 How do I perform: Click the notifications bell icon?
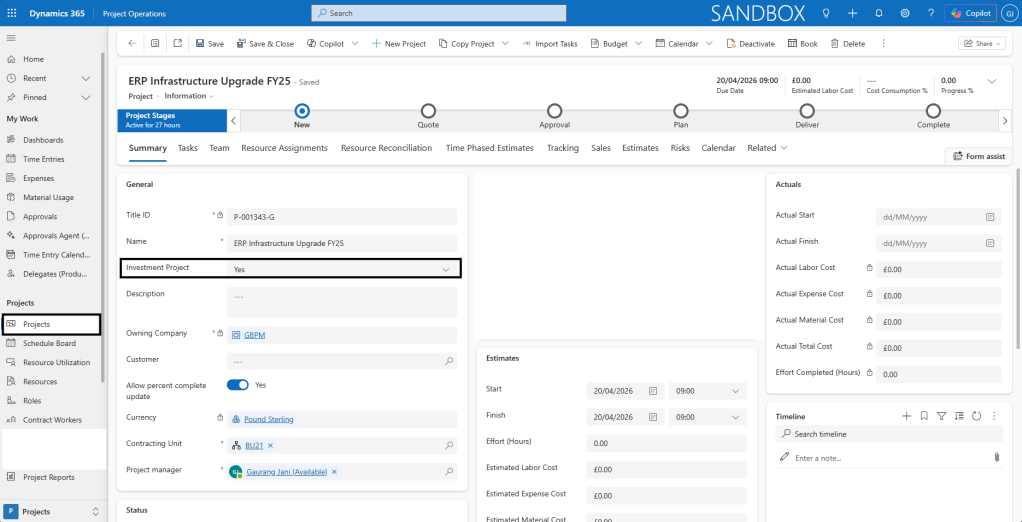(879, 13)
